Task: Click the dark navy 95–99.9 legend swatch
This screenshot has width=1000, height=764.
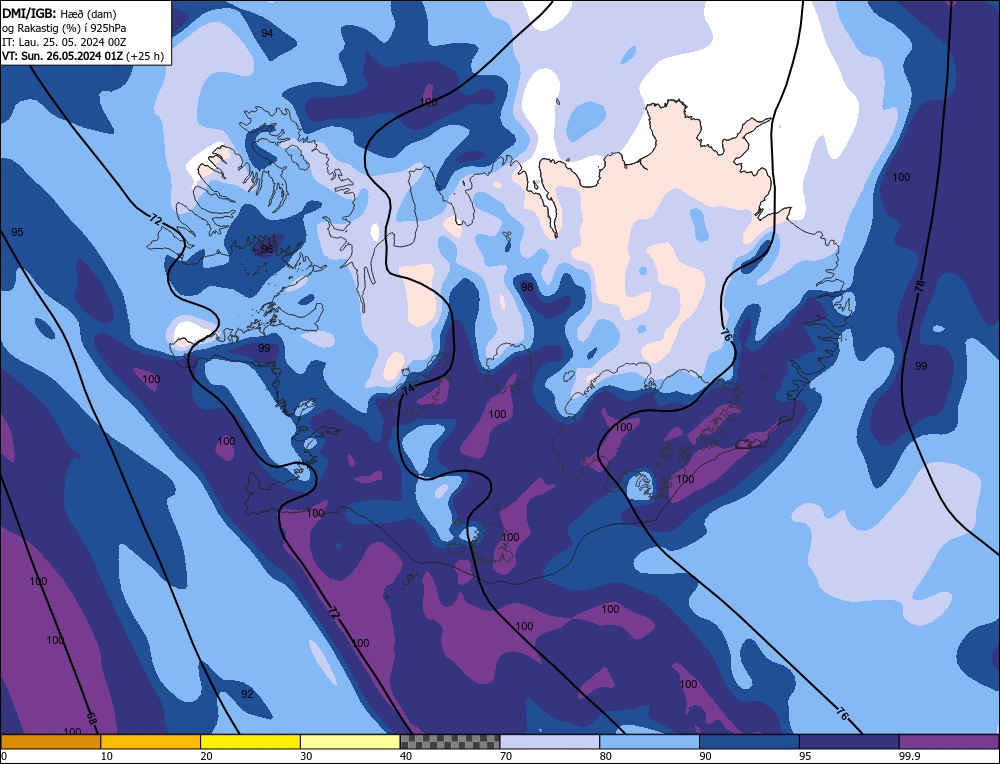Action: tap(849, 742)
